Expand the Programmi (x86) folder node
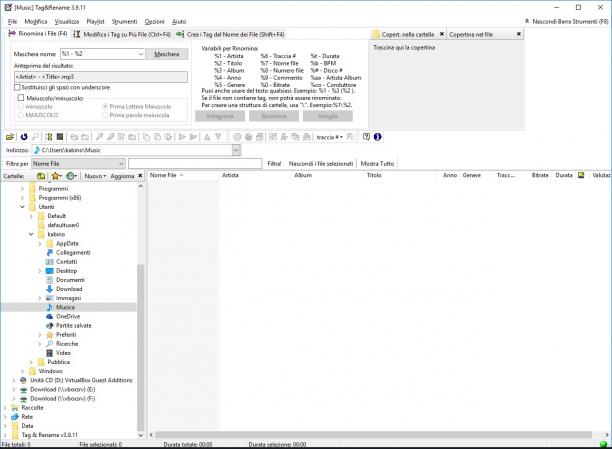Image resolution: width=612 pixels, height=449 pixels. [x=22, y=198]
